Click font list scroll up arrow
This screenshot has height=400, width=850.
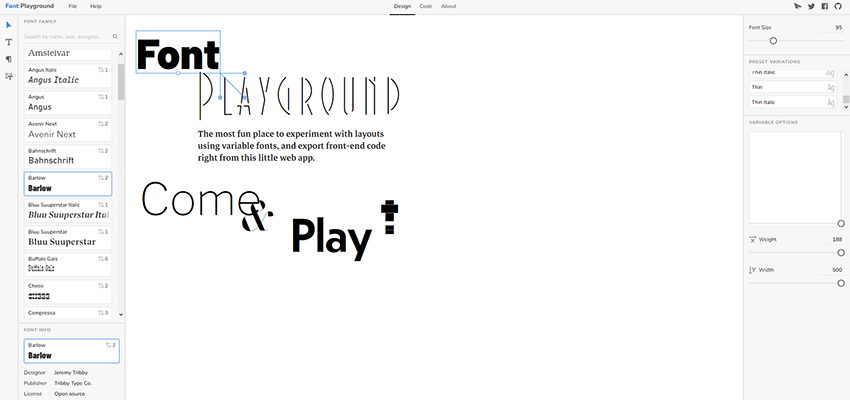coord(121,54)
